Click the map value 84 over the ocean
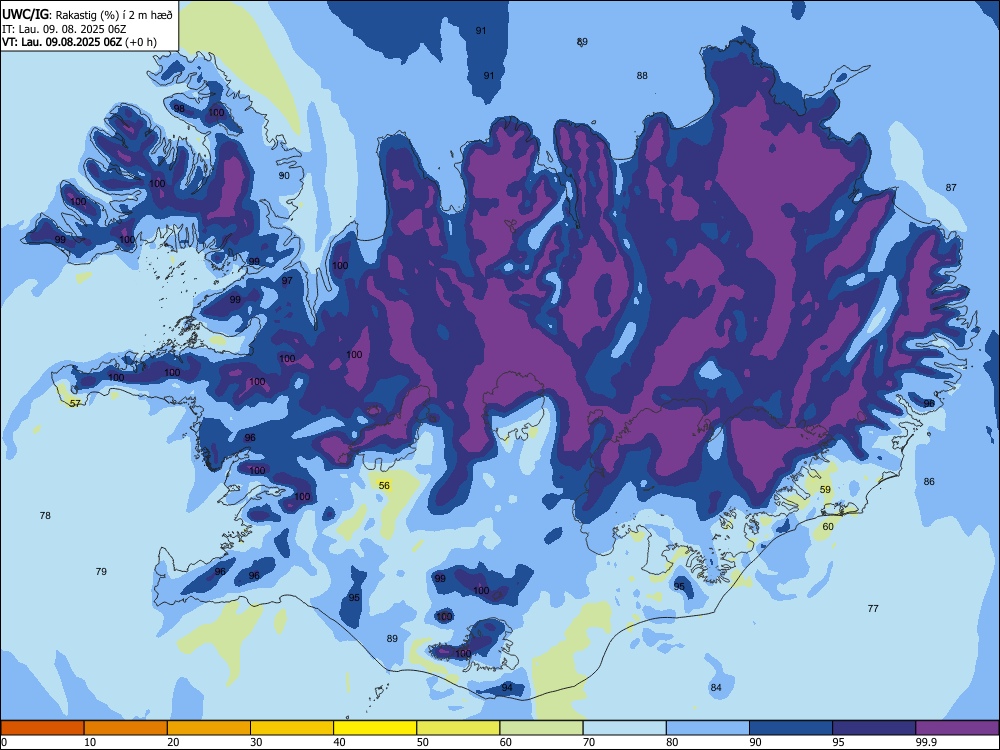This screenshot has width=1000, height=750. coord(716,688)
